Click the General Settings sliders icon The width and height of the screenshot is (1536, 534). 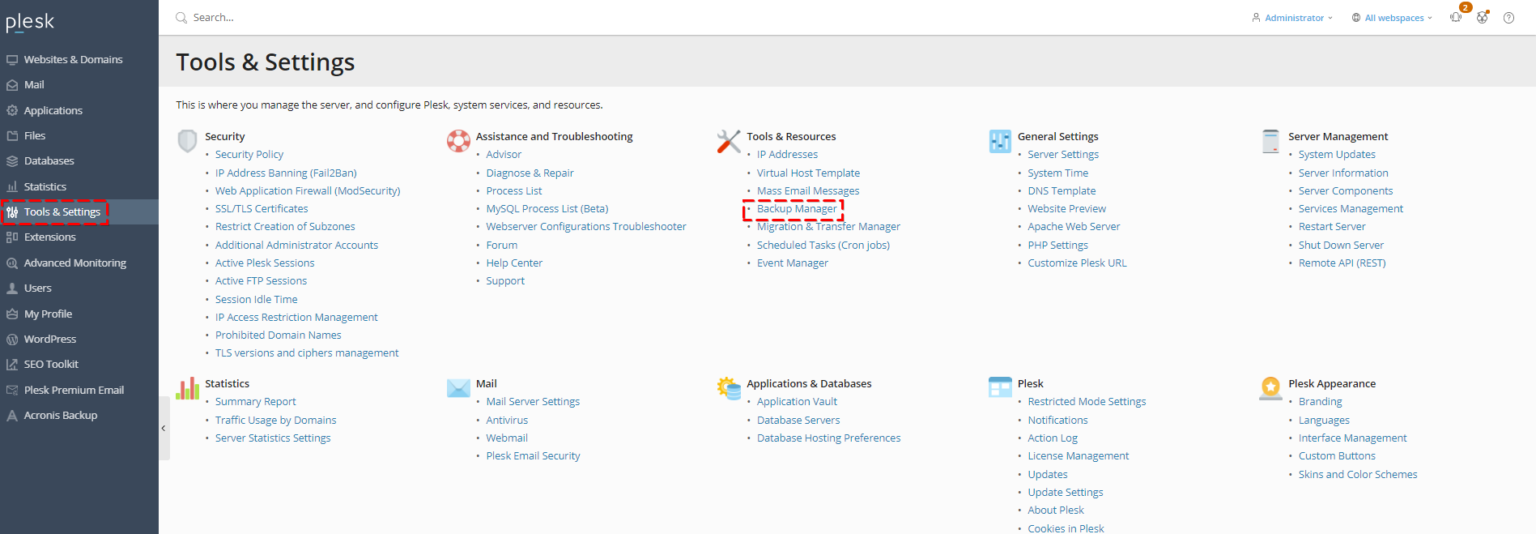1000,141
